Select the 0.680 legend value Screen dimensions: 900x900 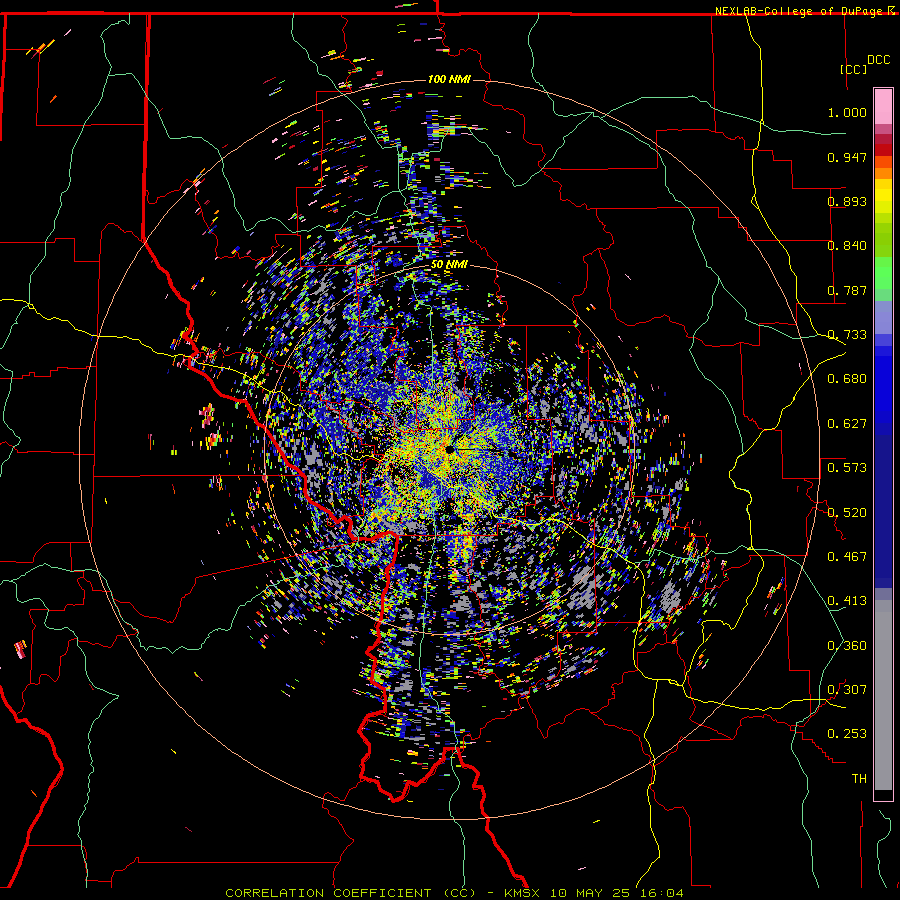tap(847, 379)
